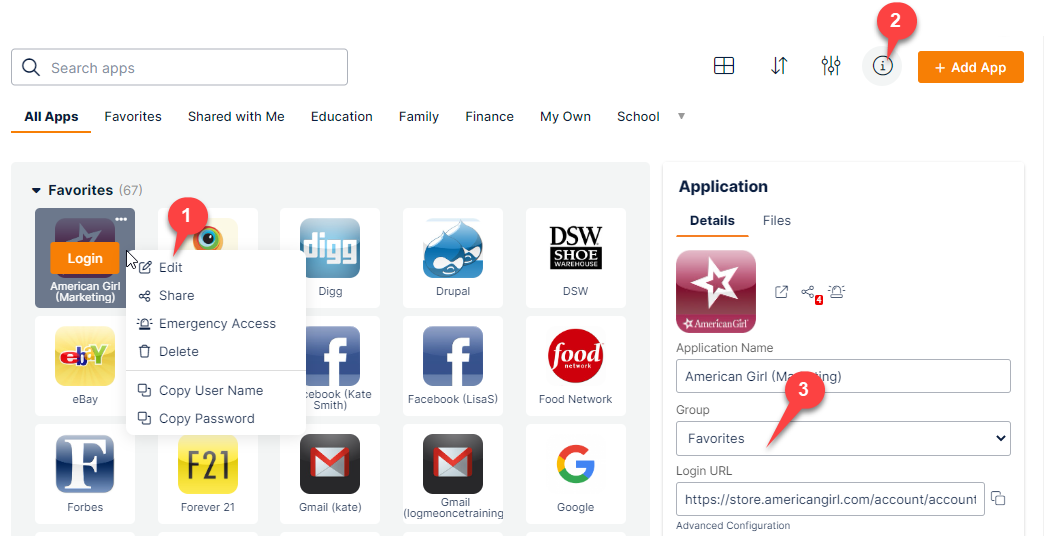Open the filter sliders icon
This screenshot has height=536, width=1044.
[831, 66]
